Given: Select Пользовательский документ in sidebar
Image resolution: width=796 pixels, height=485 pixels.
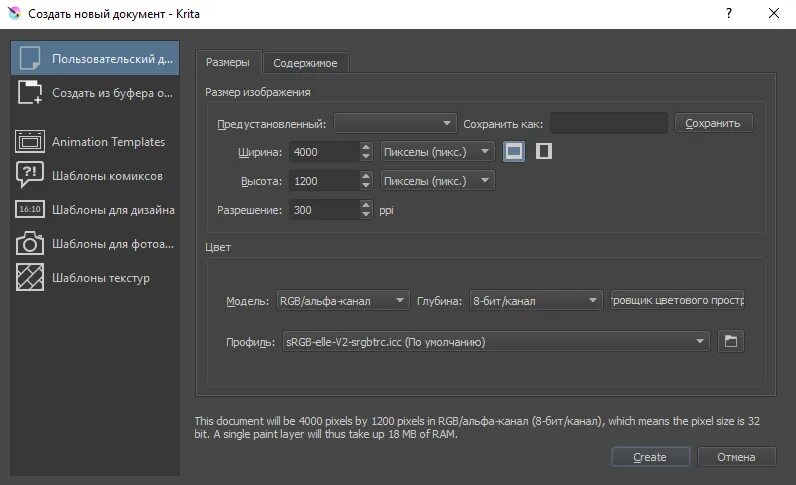Looking at the screenshot, I should (95, 58).
